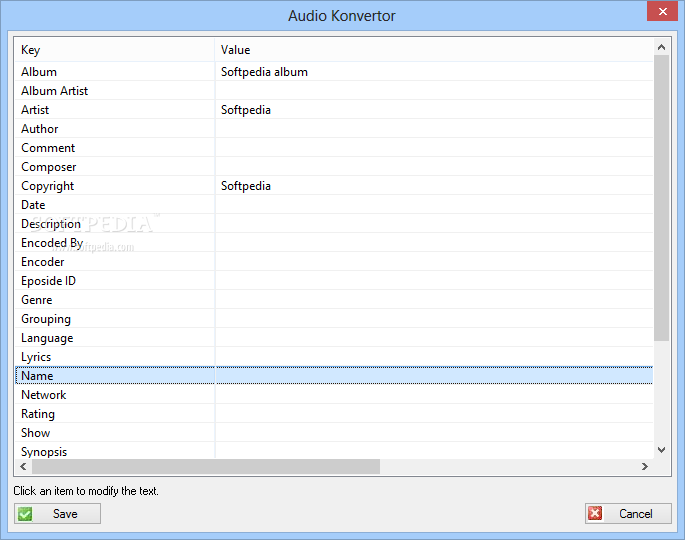Click the Key column header

pos(115,50)
